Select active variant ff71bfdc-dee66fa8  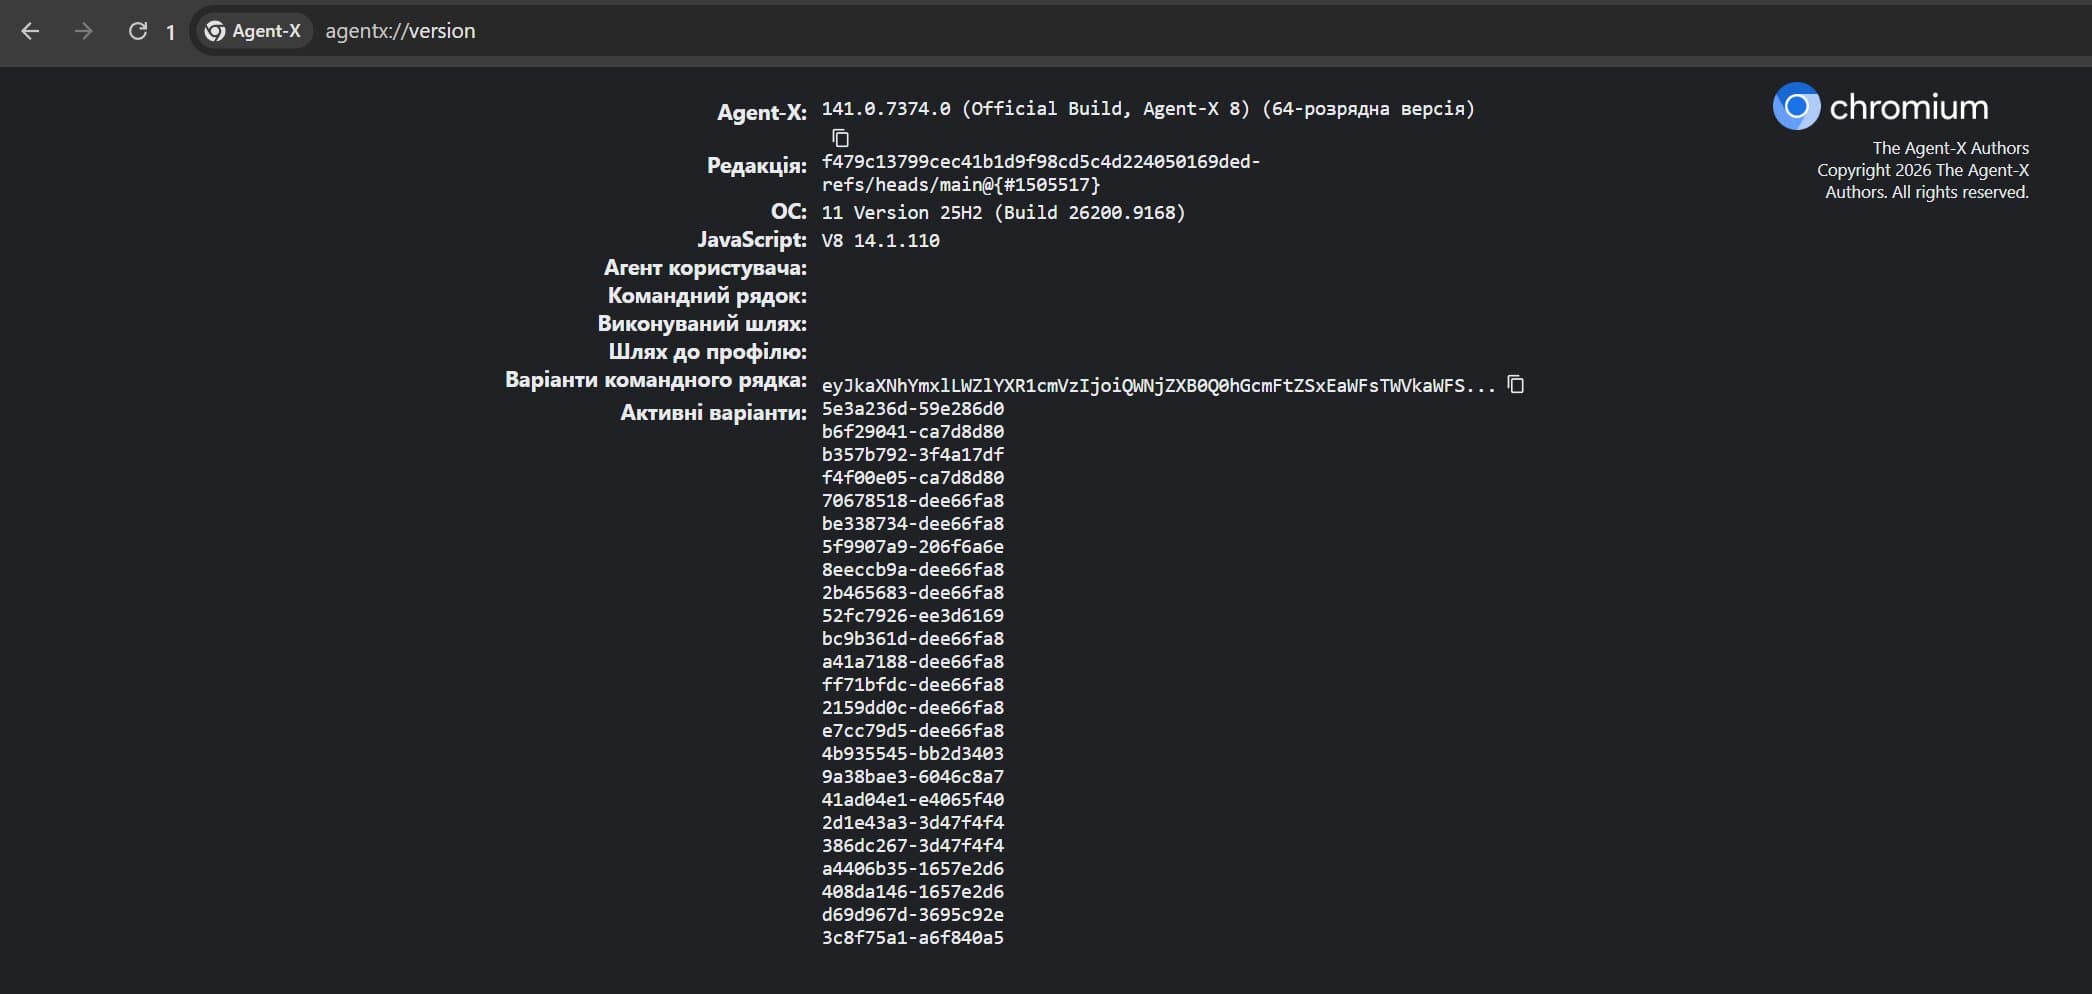click(x=913, y=685)
